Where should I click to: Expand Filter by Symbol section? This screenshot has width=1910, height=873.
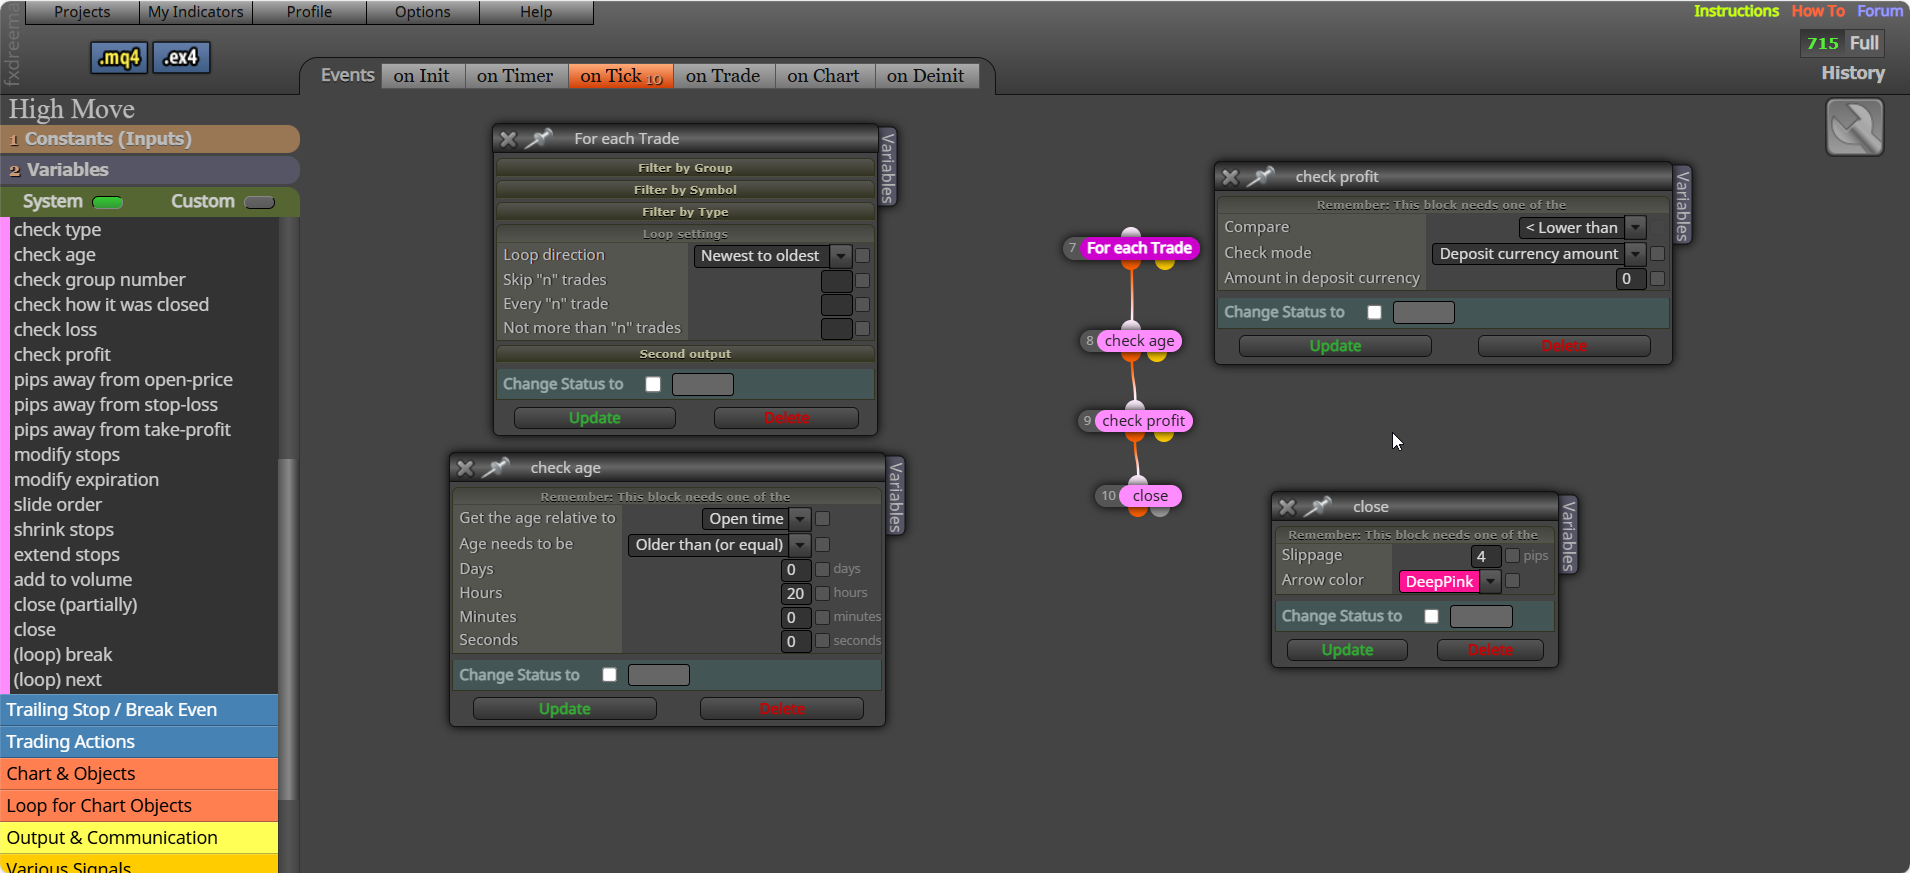685,190
